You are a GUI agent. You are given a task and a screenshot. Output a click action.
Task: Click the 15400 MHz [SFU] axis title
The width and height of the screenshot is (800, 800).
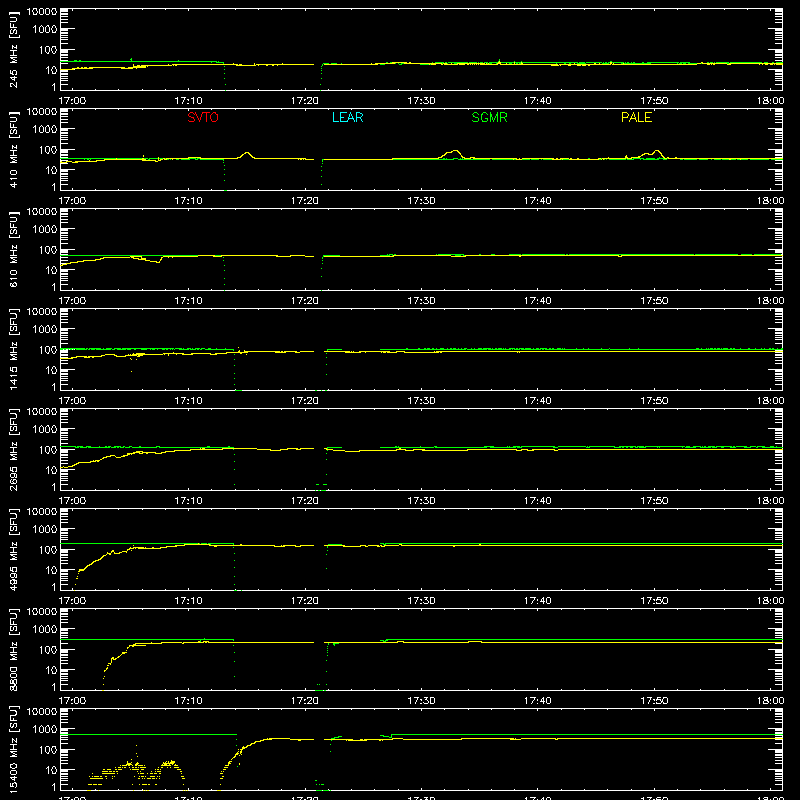tap(13, 749)
